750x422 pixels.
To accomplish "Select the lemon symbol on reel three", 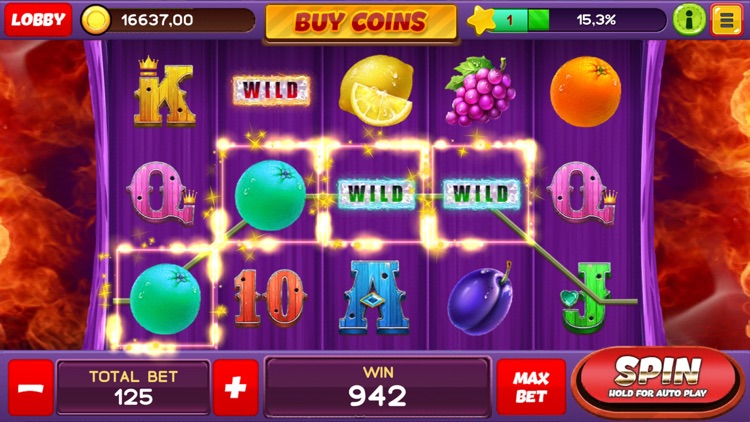I will pos(376,91).
